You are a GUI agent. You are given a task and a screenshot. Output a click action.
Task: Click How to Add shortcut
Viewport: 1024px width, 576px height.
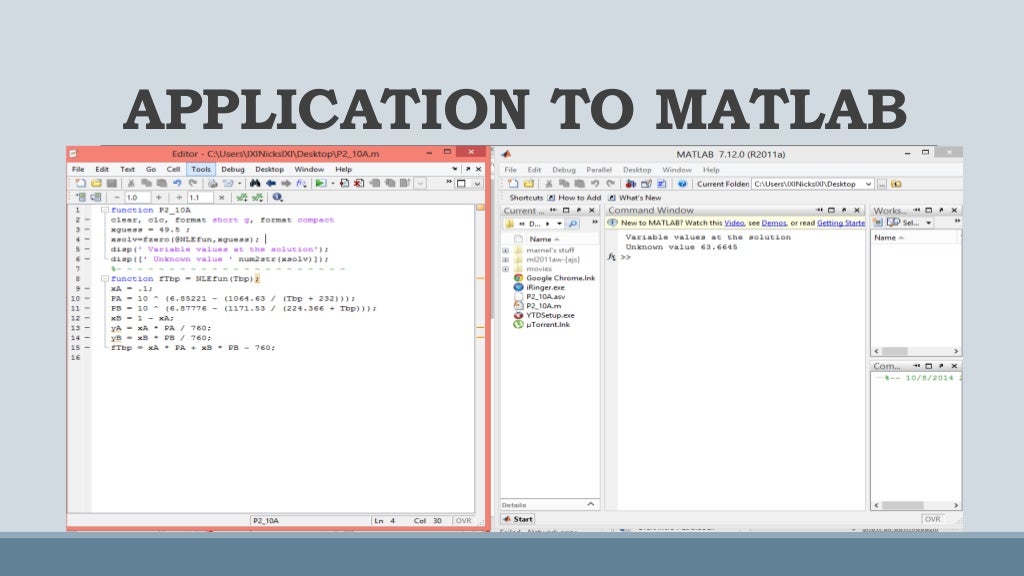574,197
